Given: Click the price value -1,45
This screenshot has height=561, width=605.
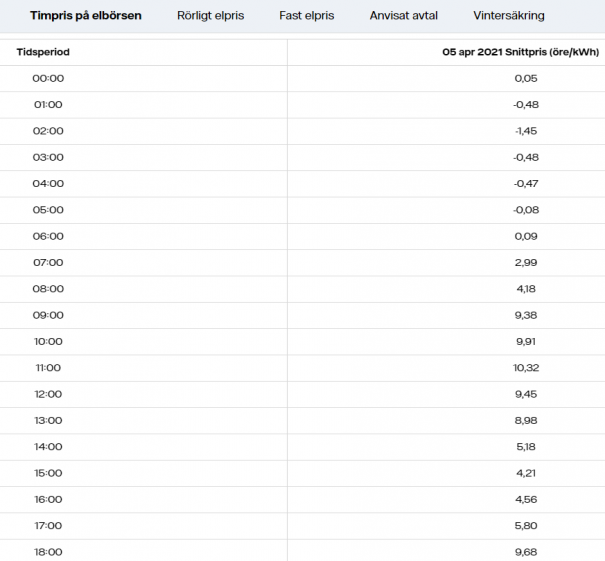Looking at the screenshot, I should [x=525, y=131].
